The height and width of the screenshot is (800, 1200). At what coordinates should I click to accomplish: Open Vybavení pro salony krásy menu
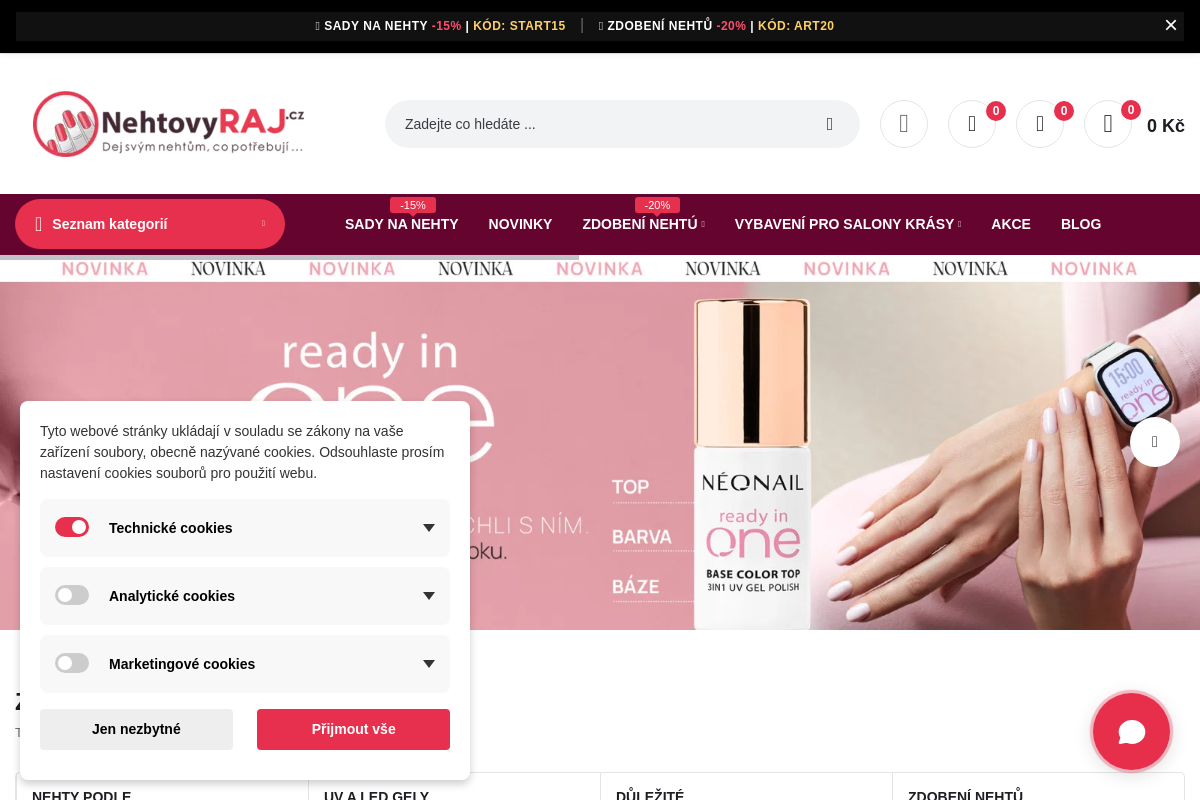(x=844, y=224)
